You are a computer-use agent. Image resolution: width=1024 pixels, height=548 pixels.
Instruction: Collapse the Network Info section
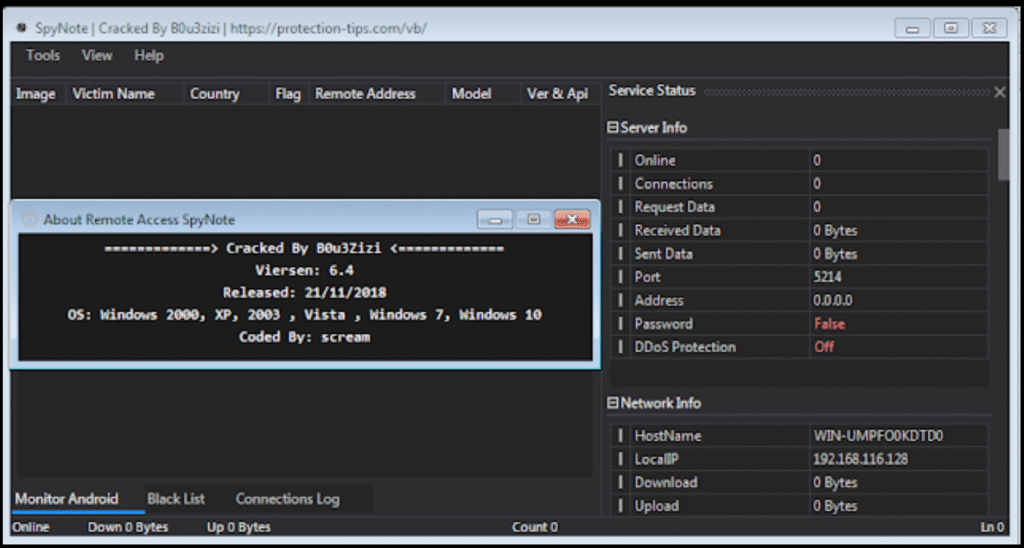coord(613,403)
